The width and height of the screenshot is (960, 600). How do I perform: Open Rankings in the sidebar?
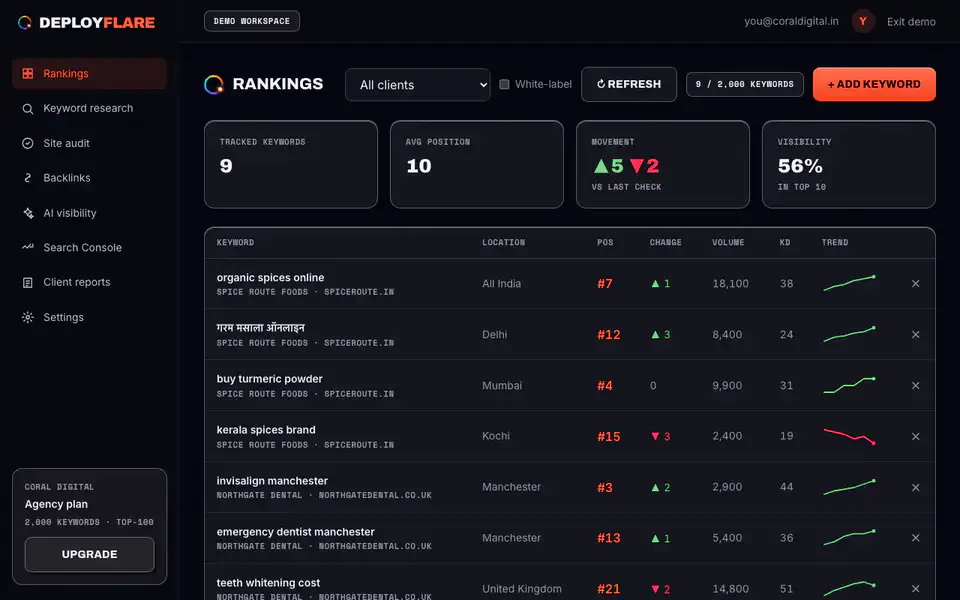pyautogui.click(x=89, y=73)
